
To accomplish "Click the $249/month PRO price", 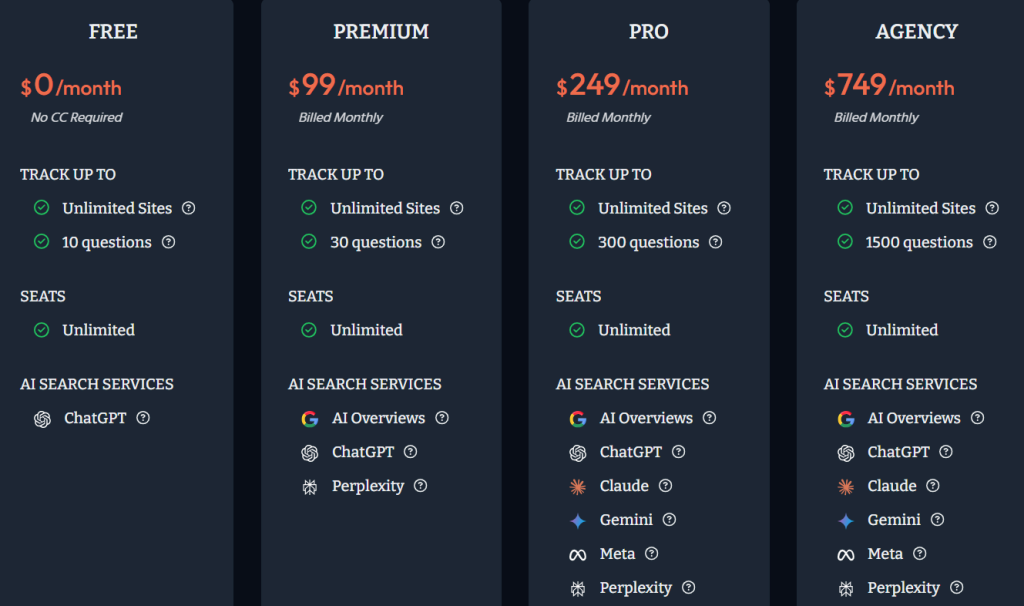I will click(622, 87).
